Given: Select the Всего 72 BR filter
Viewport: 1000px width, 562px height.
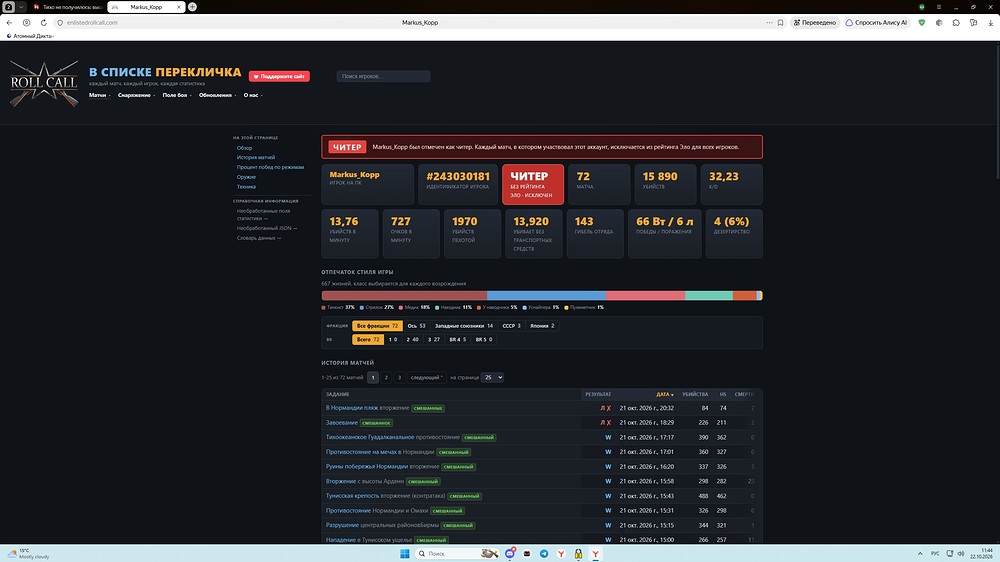Looking at the screenshot, I should tap(368, 339).
